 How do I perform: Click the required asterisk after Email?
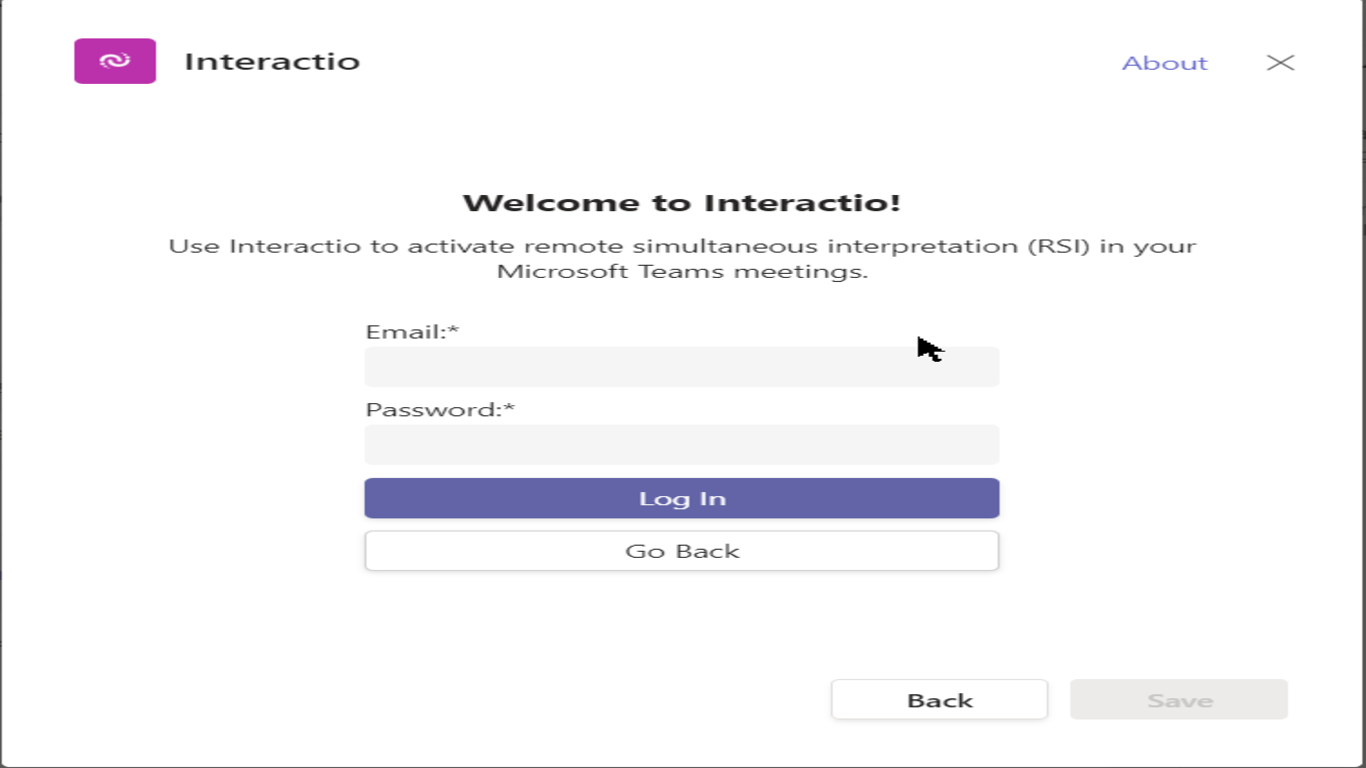[x=453, y=330]
